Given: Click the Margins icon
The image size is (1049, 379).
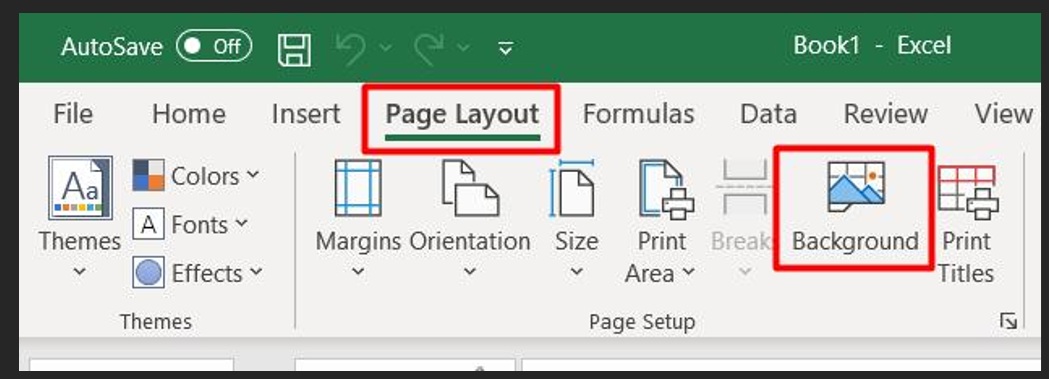Looking at the screenshot, I should coord(358,187).
